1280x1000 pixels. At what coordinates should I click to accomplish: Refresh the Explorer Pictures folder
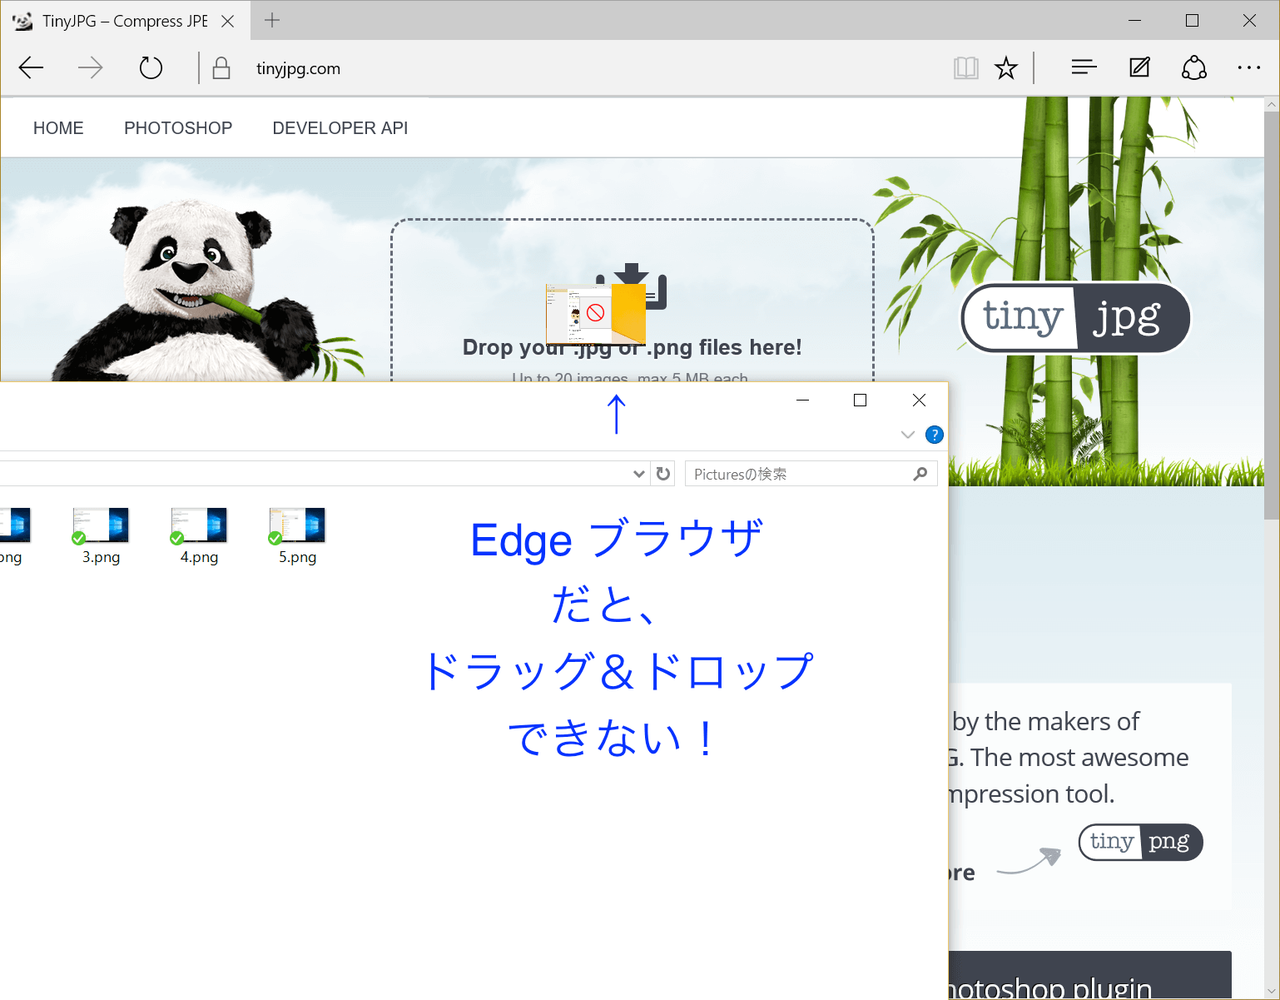663,474
